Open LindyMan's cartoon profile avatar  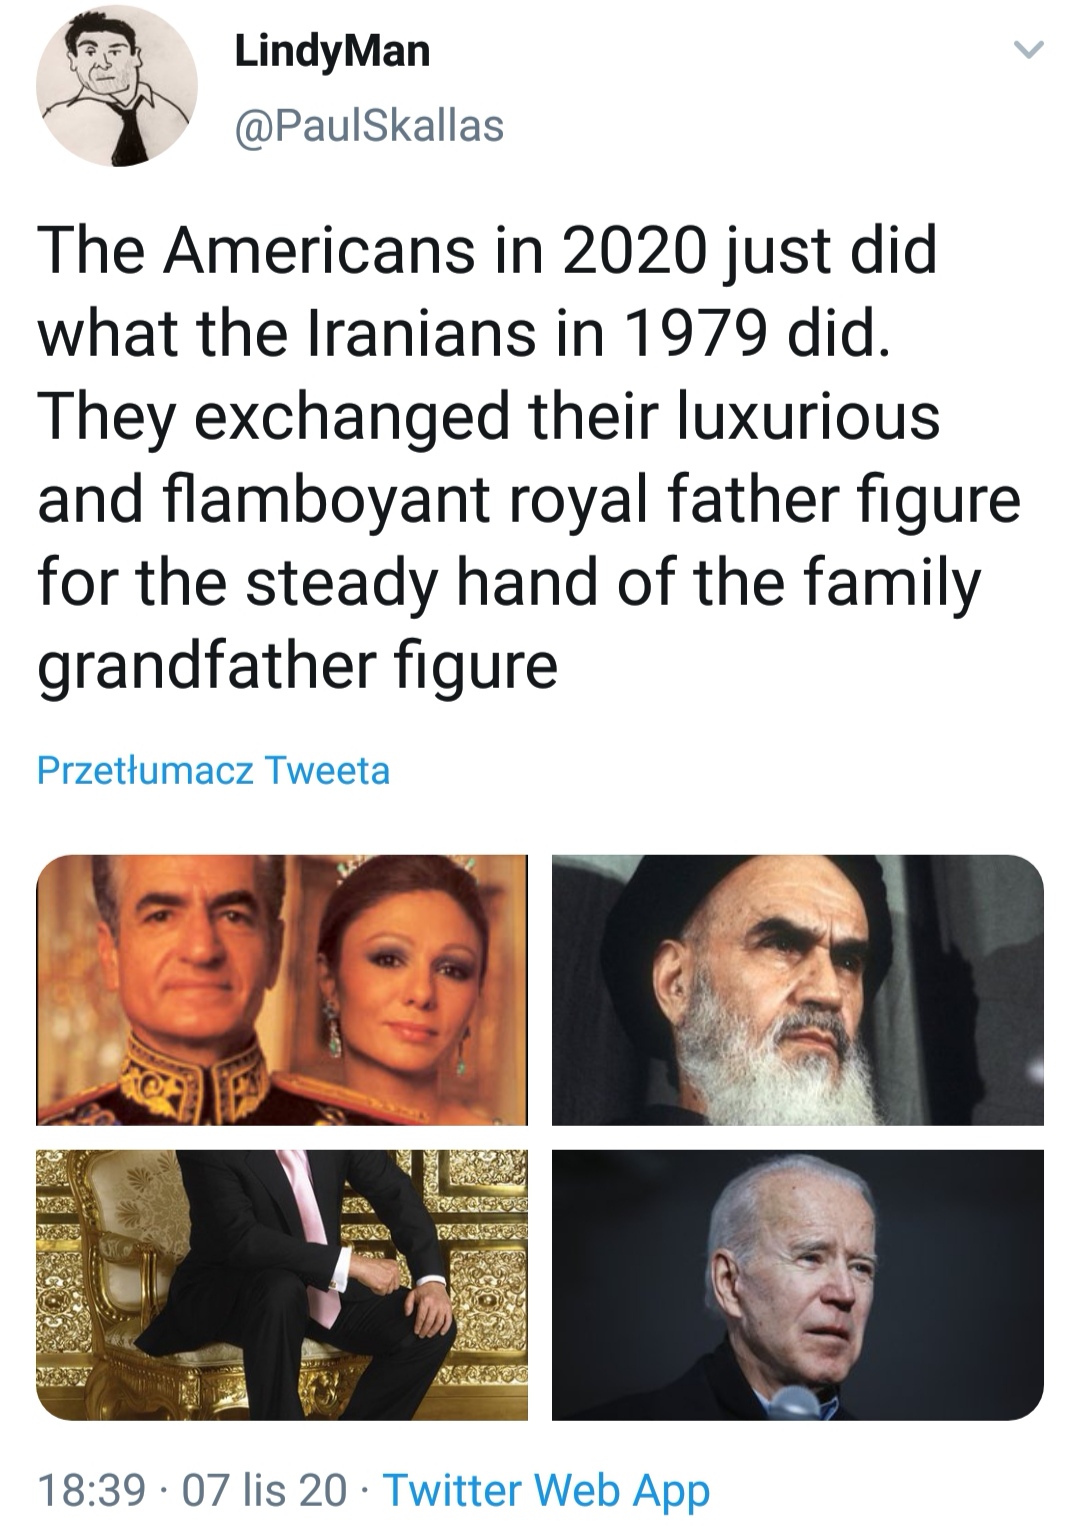tap(117, 88)
